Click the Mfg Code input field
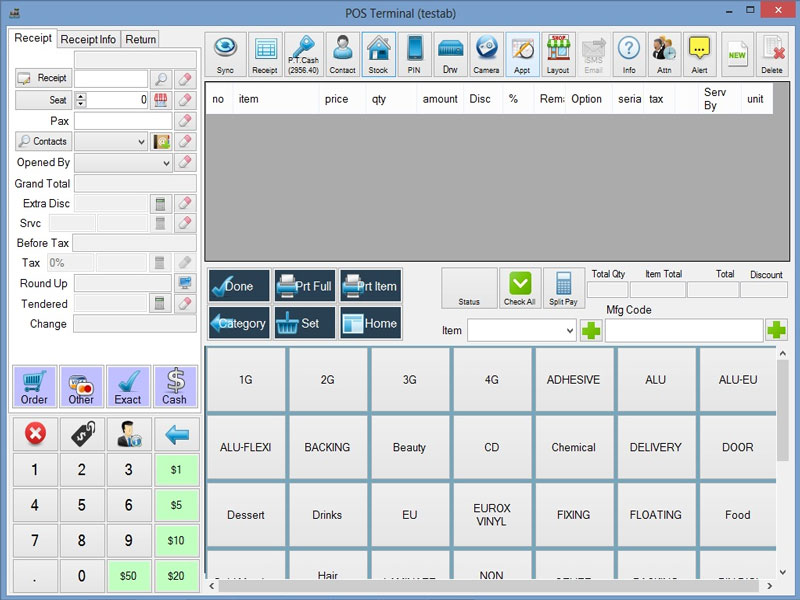800x600 pixels. 683,330
